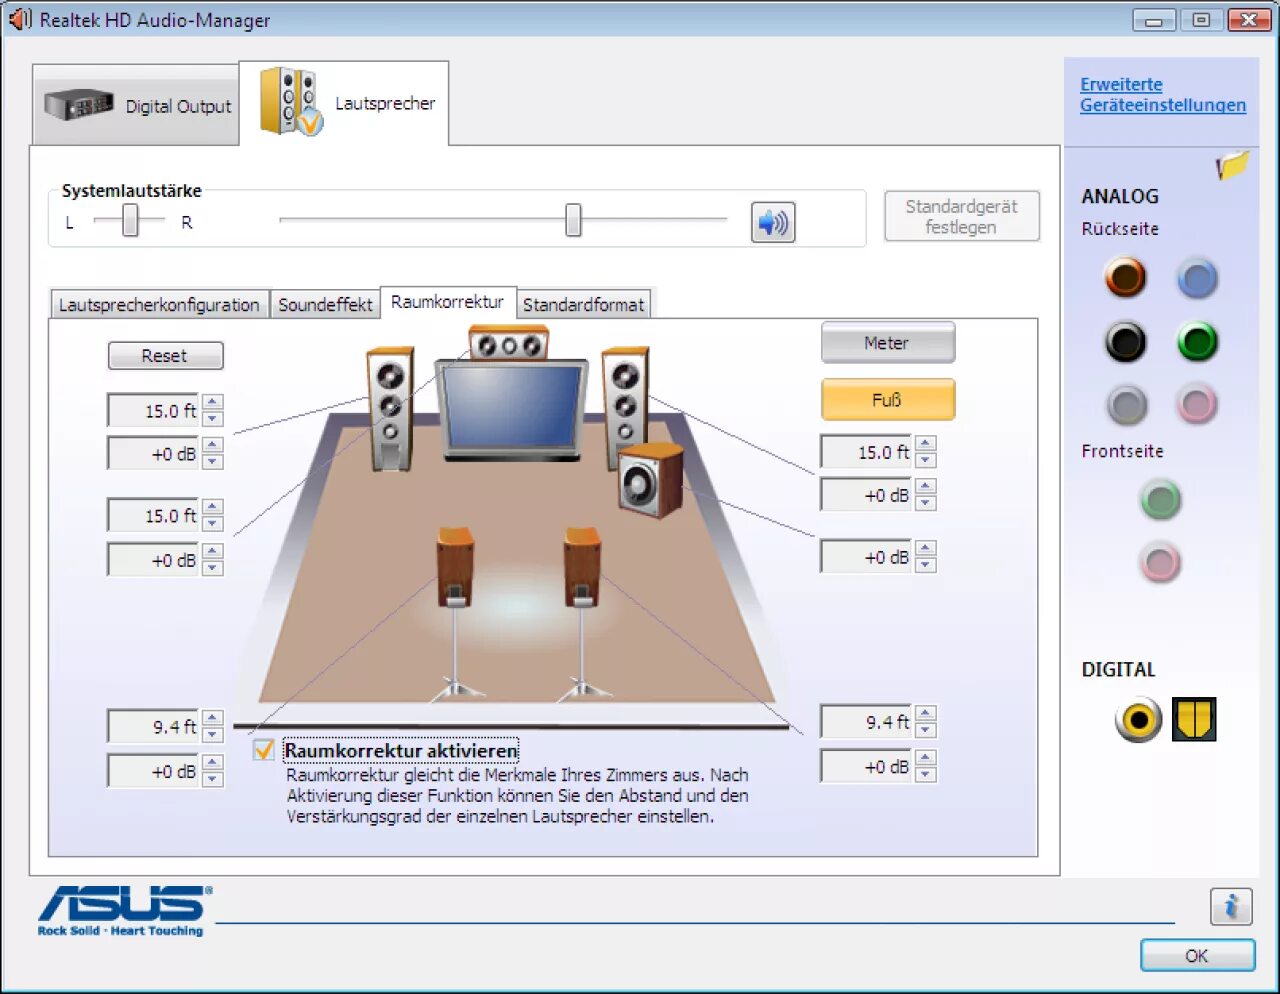Switch to the Digital Output device tab
The height and width of the screenshot is (994, 1280).
click(x=136, y=105)
